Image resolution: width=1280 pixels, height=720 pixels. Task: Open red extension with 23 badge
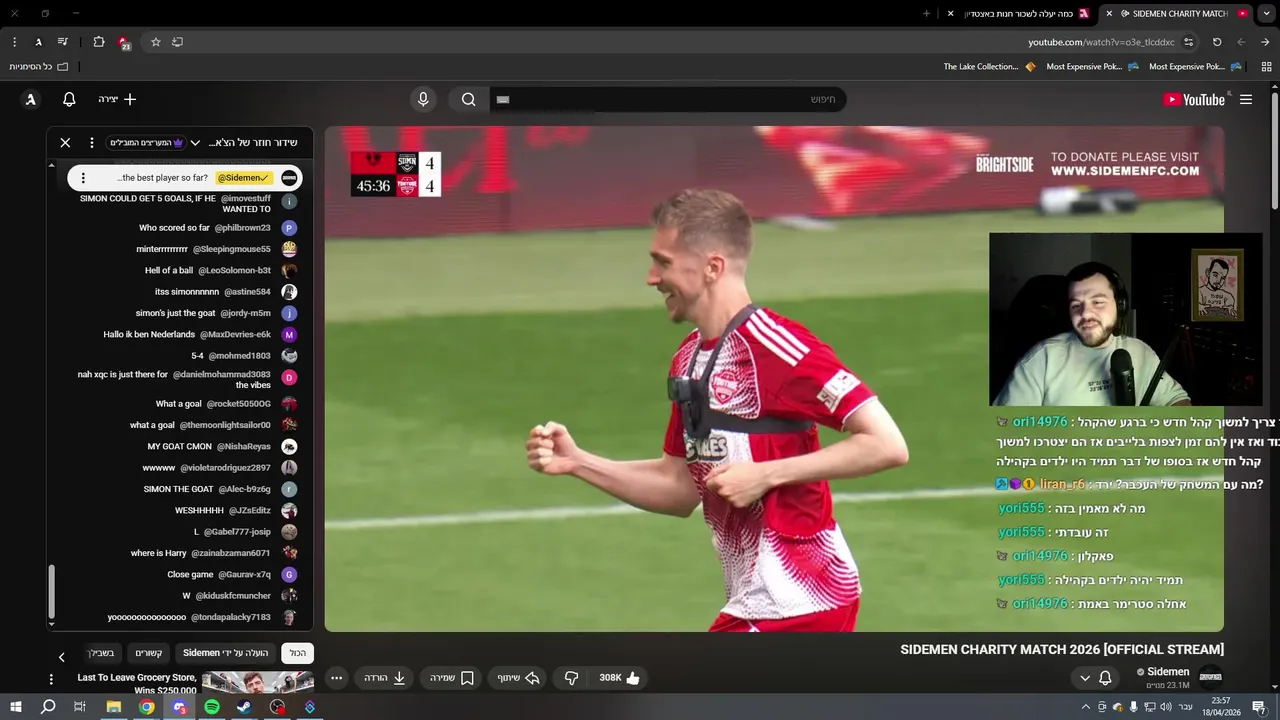click(123, 42)
